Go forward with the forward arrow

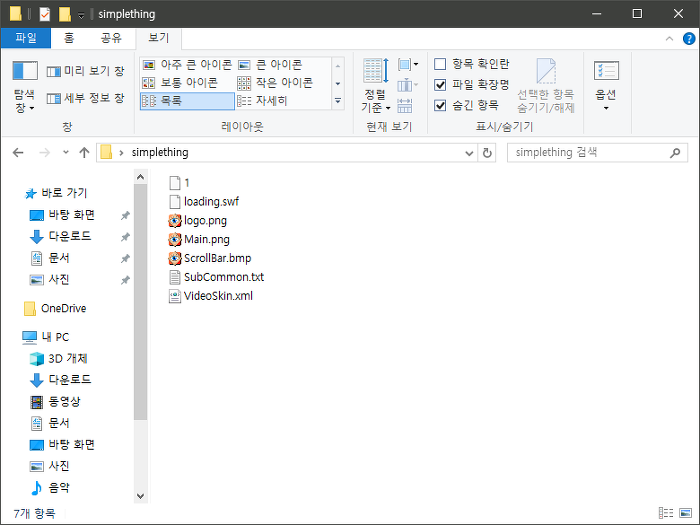[45, 153]
